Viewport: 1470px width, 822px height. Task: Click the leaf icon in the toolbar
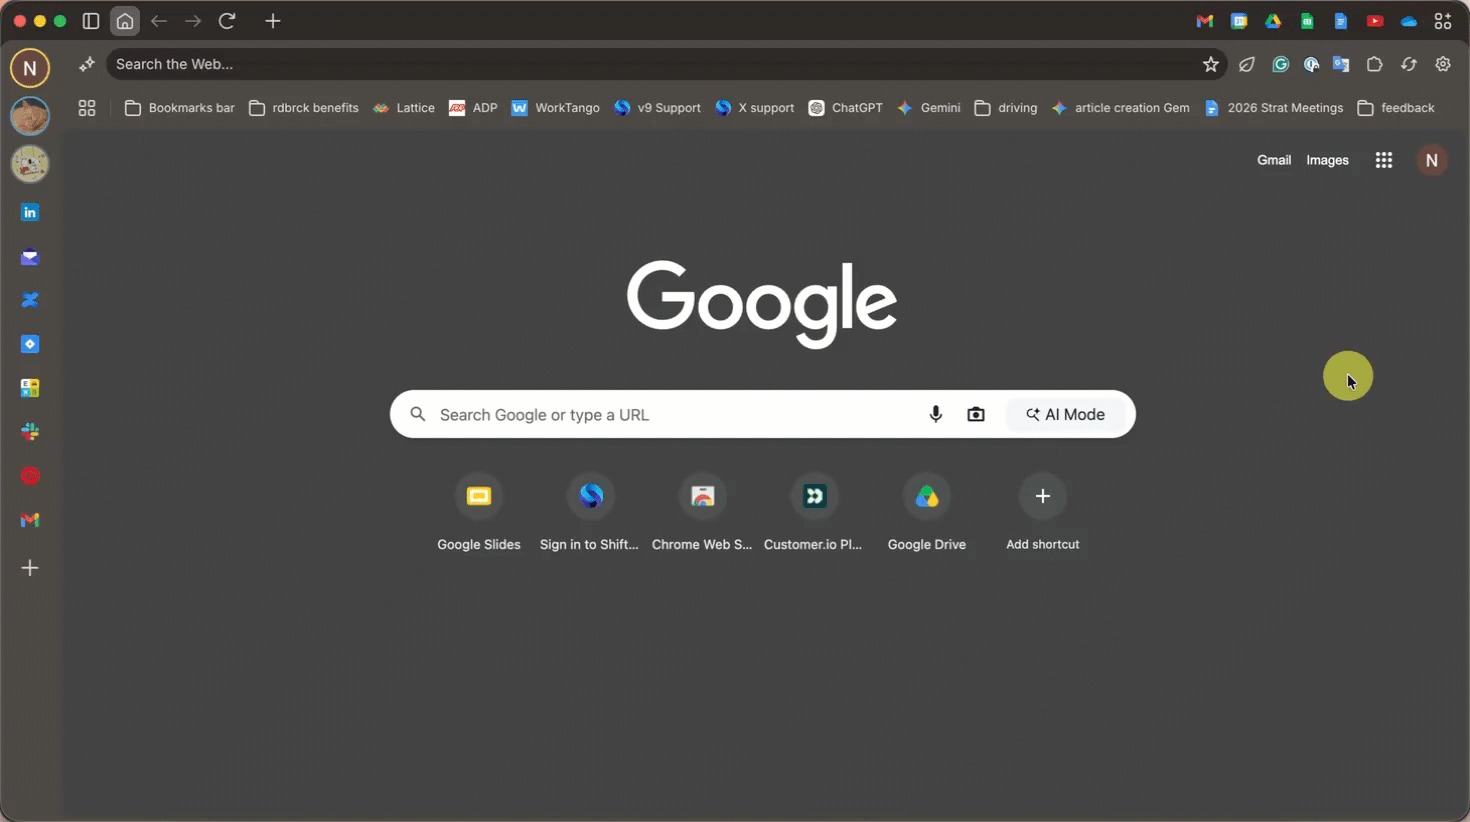click(1247, 64)
